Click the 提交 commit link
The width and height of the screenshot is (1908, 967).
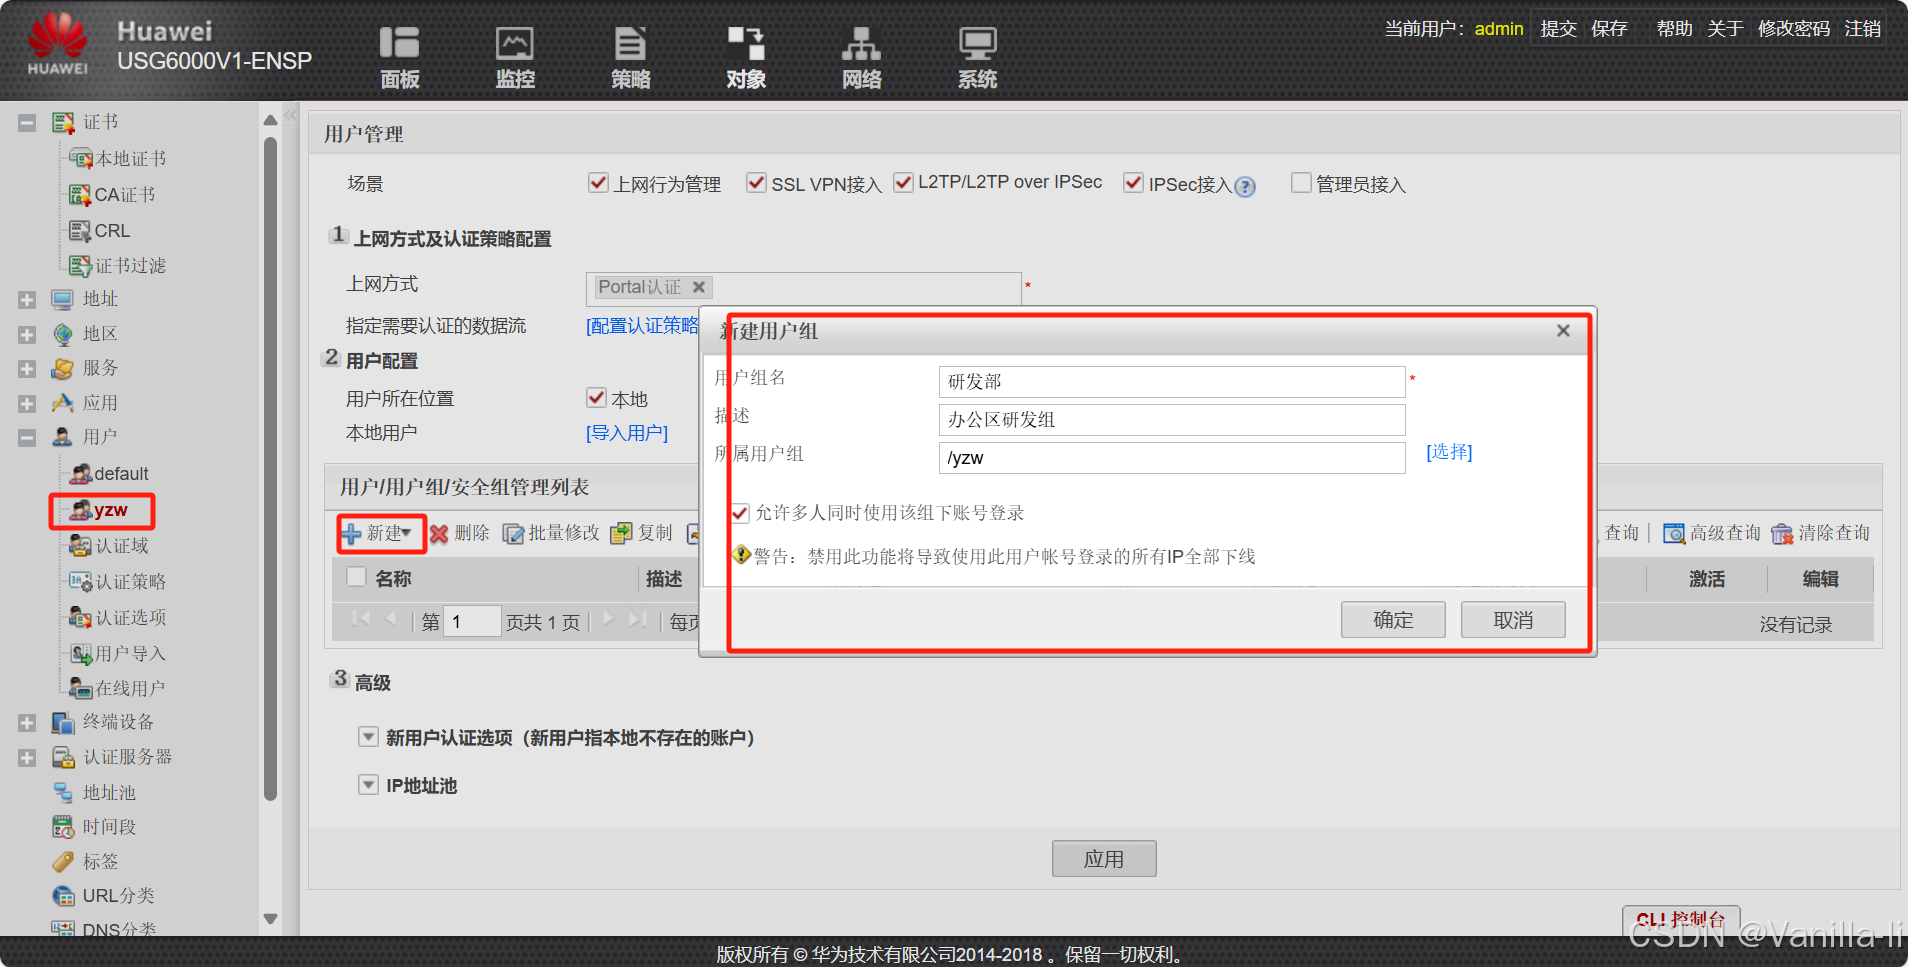click(1558, 29)
